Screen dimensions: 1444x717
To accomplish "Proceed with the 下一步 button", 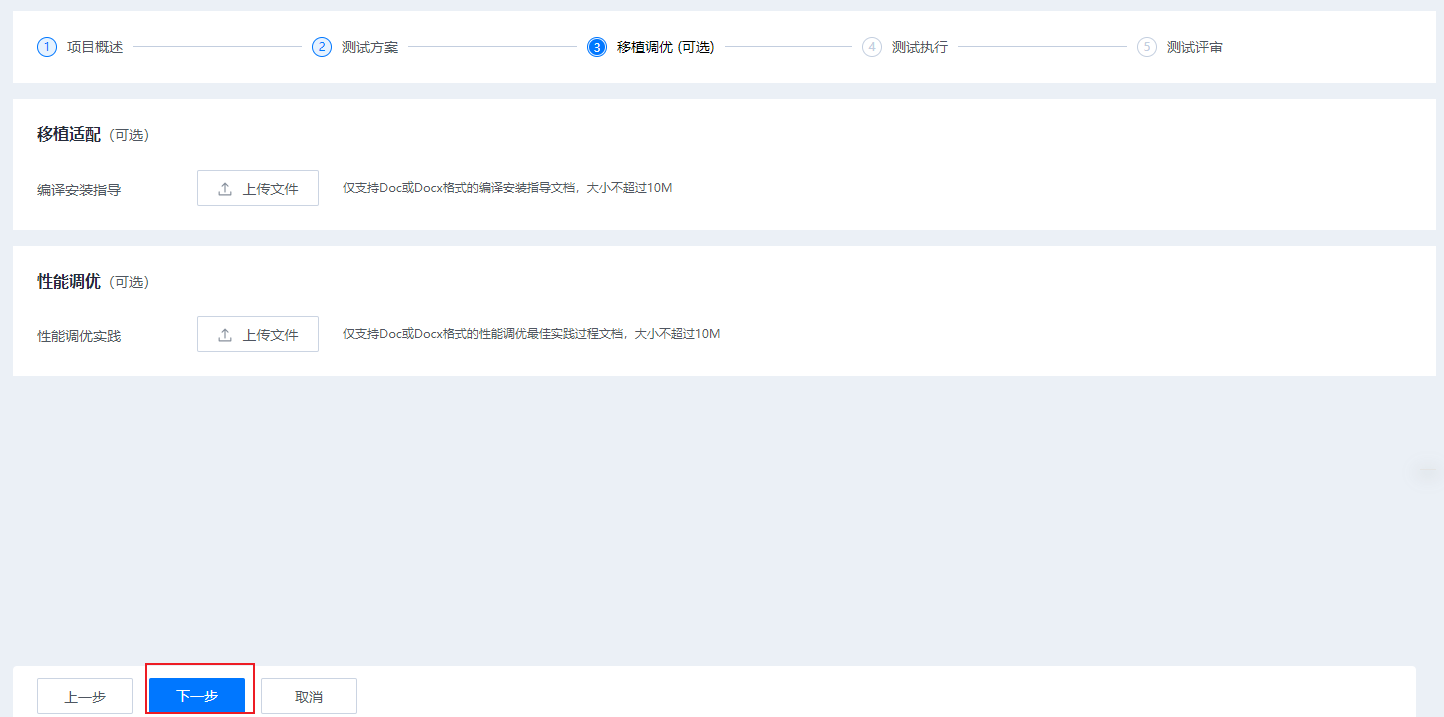I will tap(197, 696).
